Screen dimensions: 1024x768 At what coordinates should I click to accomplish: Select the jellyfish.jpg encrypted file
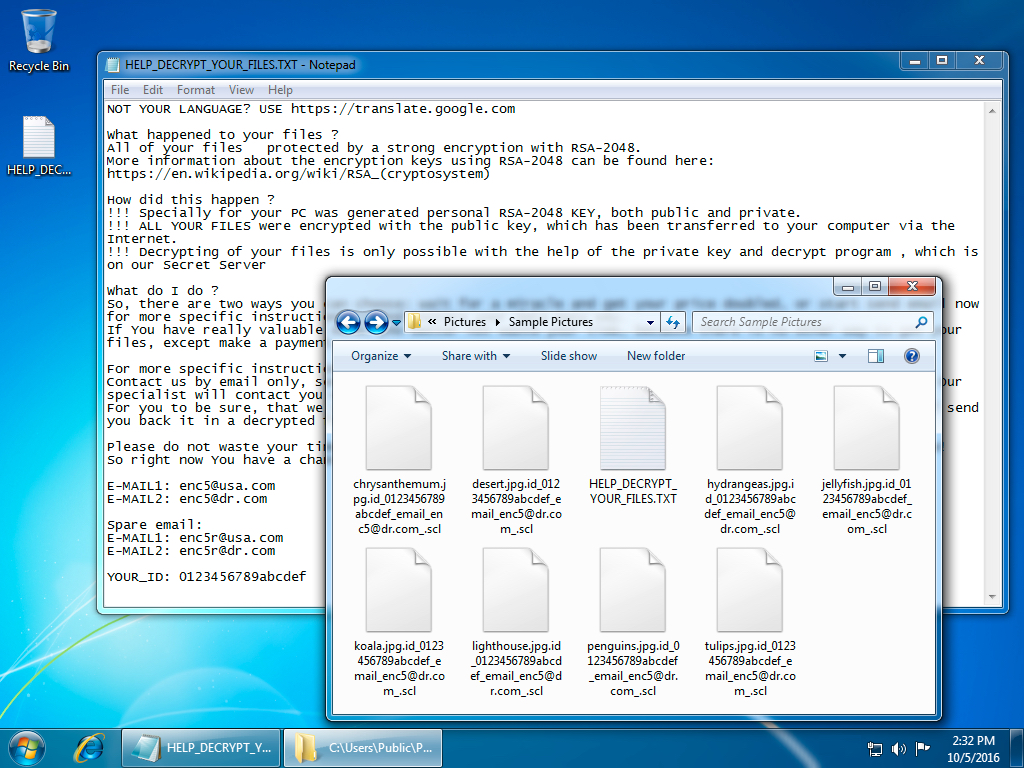click(867, 460)
